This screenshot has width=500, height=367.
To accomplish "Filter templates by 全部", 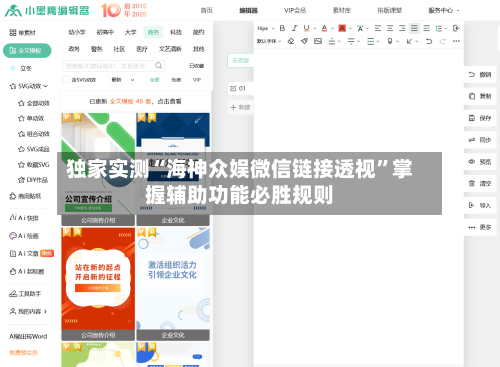I will click(x=155, y=80).
